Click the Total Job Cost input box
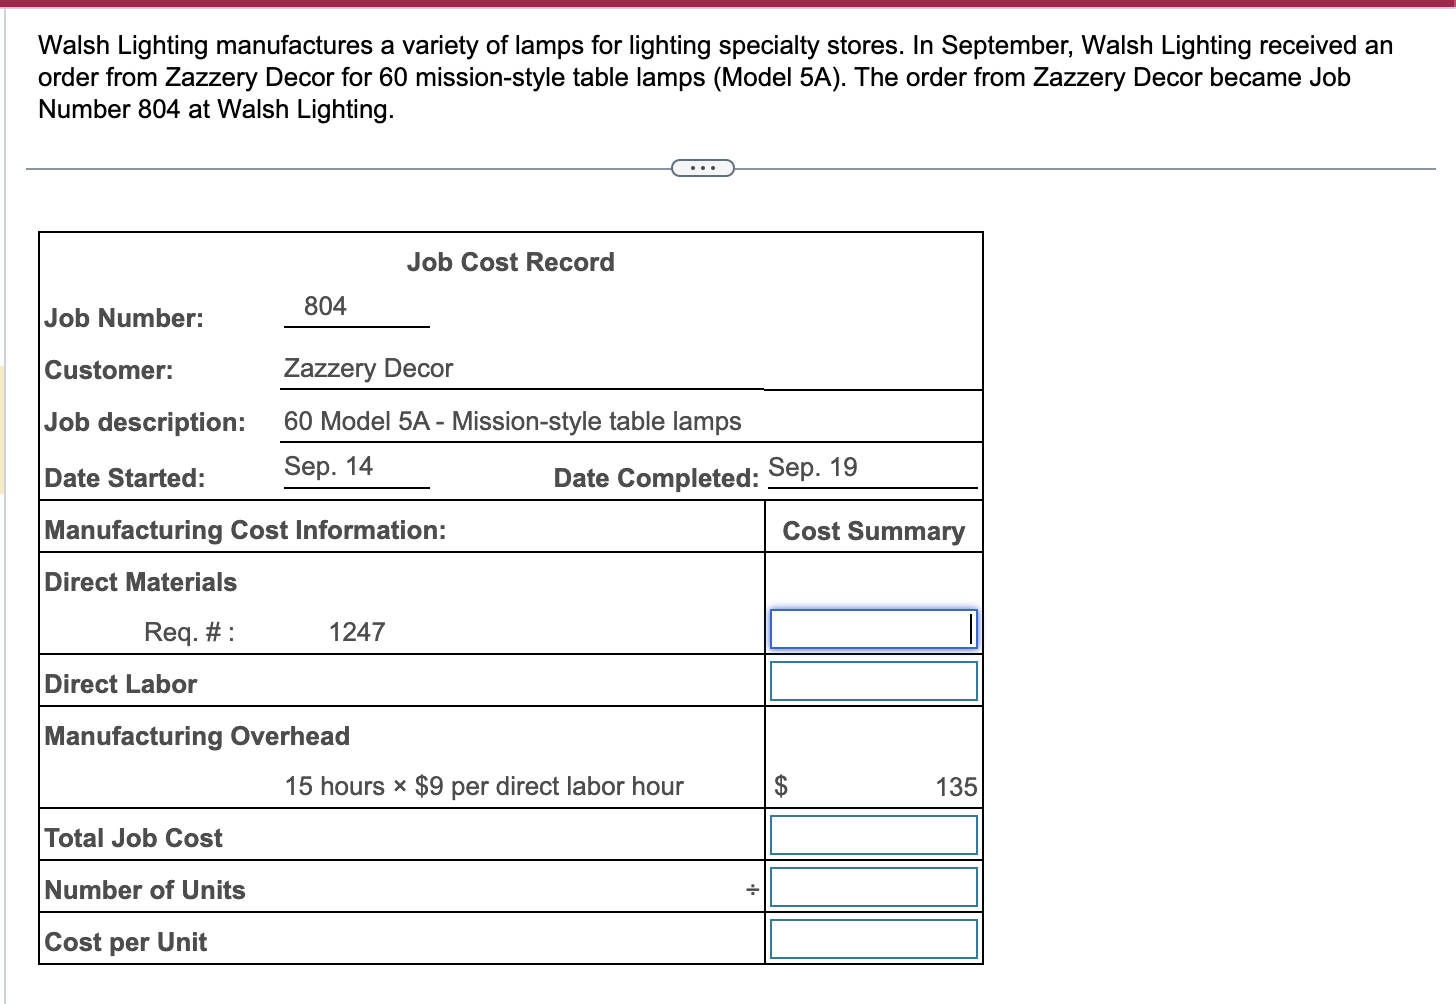The height and width of the screenshot is (1004, 1456). click(x=872, y=834)
